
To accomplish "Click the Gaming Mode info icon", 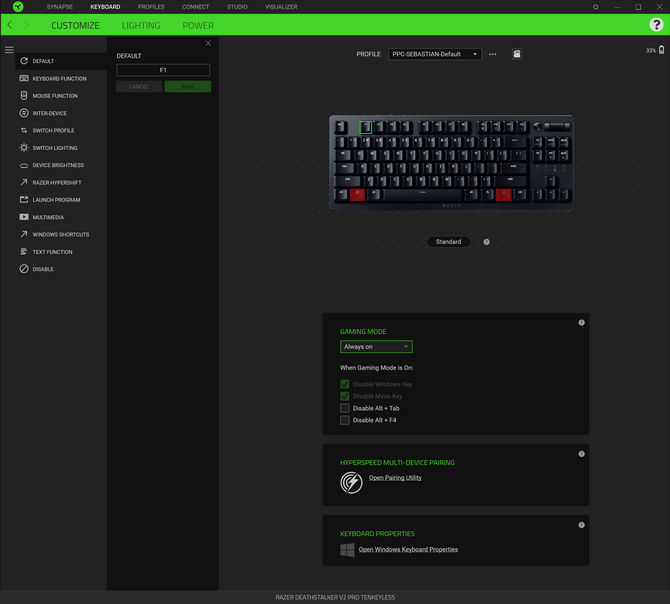I will click(581, 323).
